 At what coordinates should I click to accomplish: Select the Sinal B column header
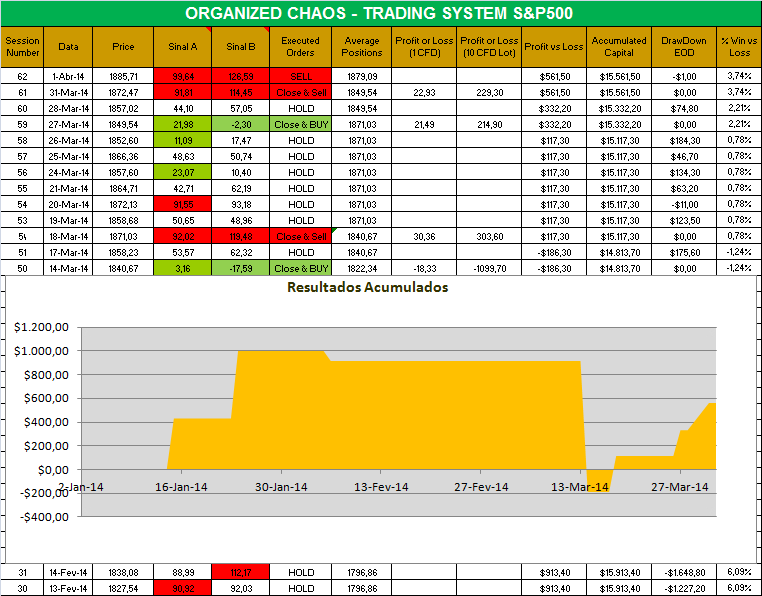(241, 47)
